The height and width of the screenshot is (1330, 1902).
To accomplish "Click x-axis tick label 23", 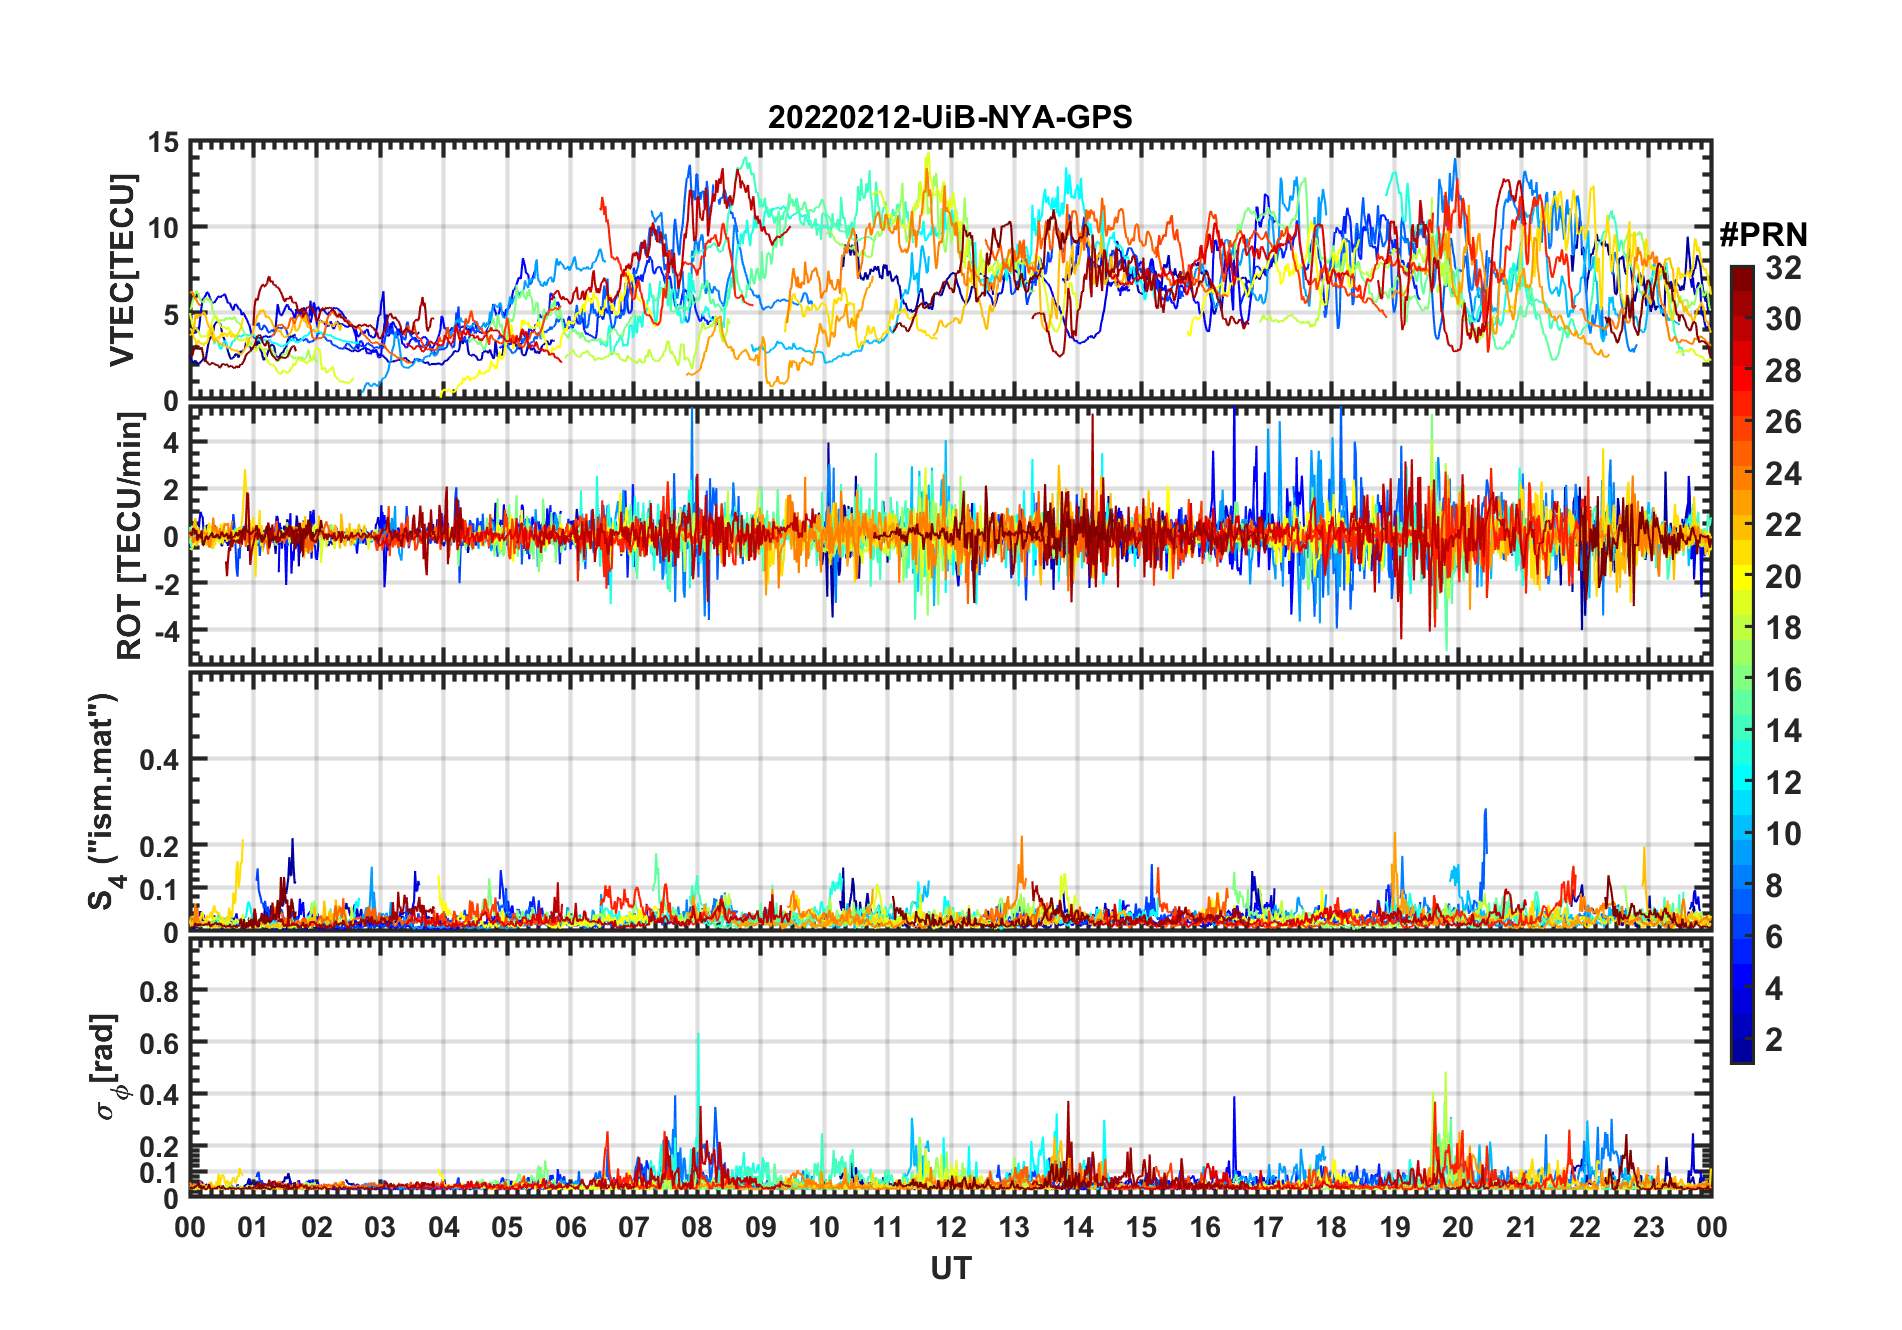I will 1648,1228.
